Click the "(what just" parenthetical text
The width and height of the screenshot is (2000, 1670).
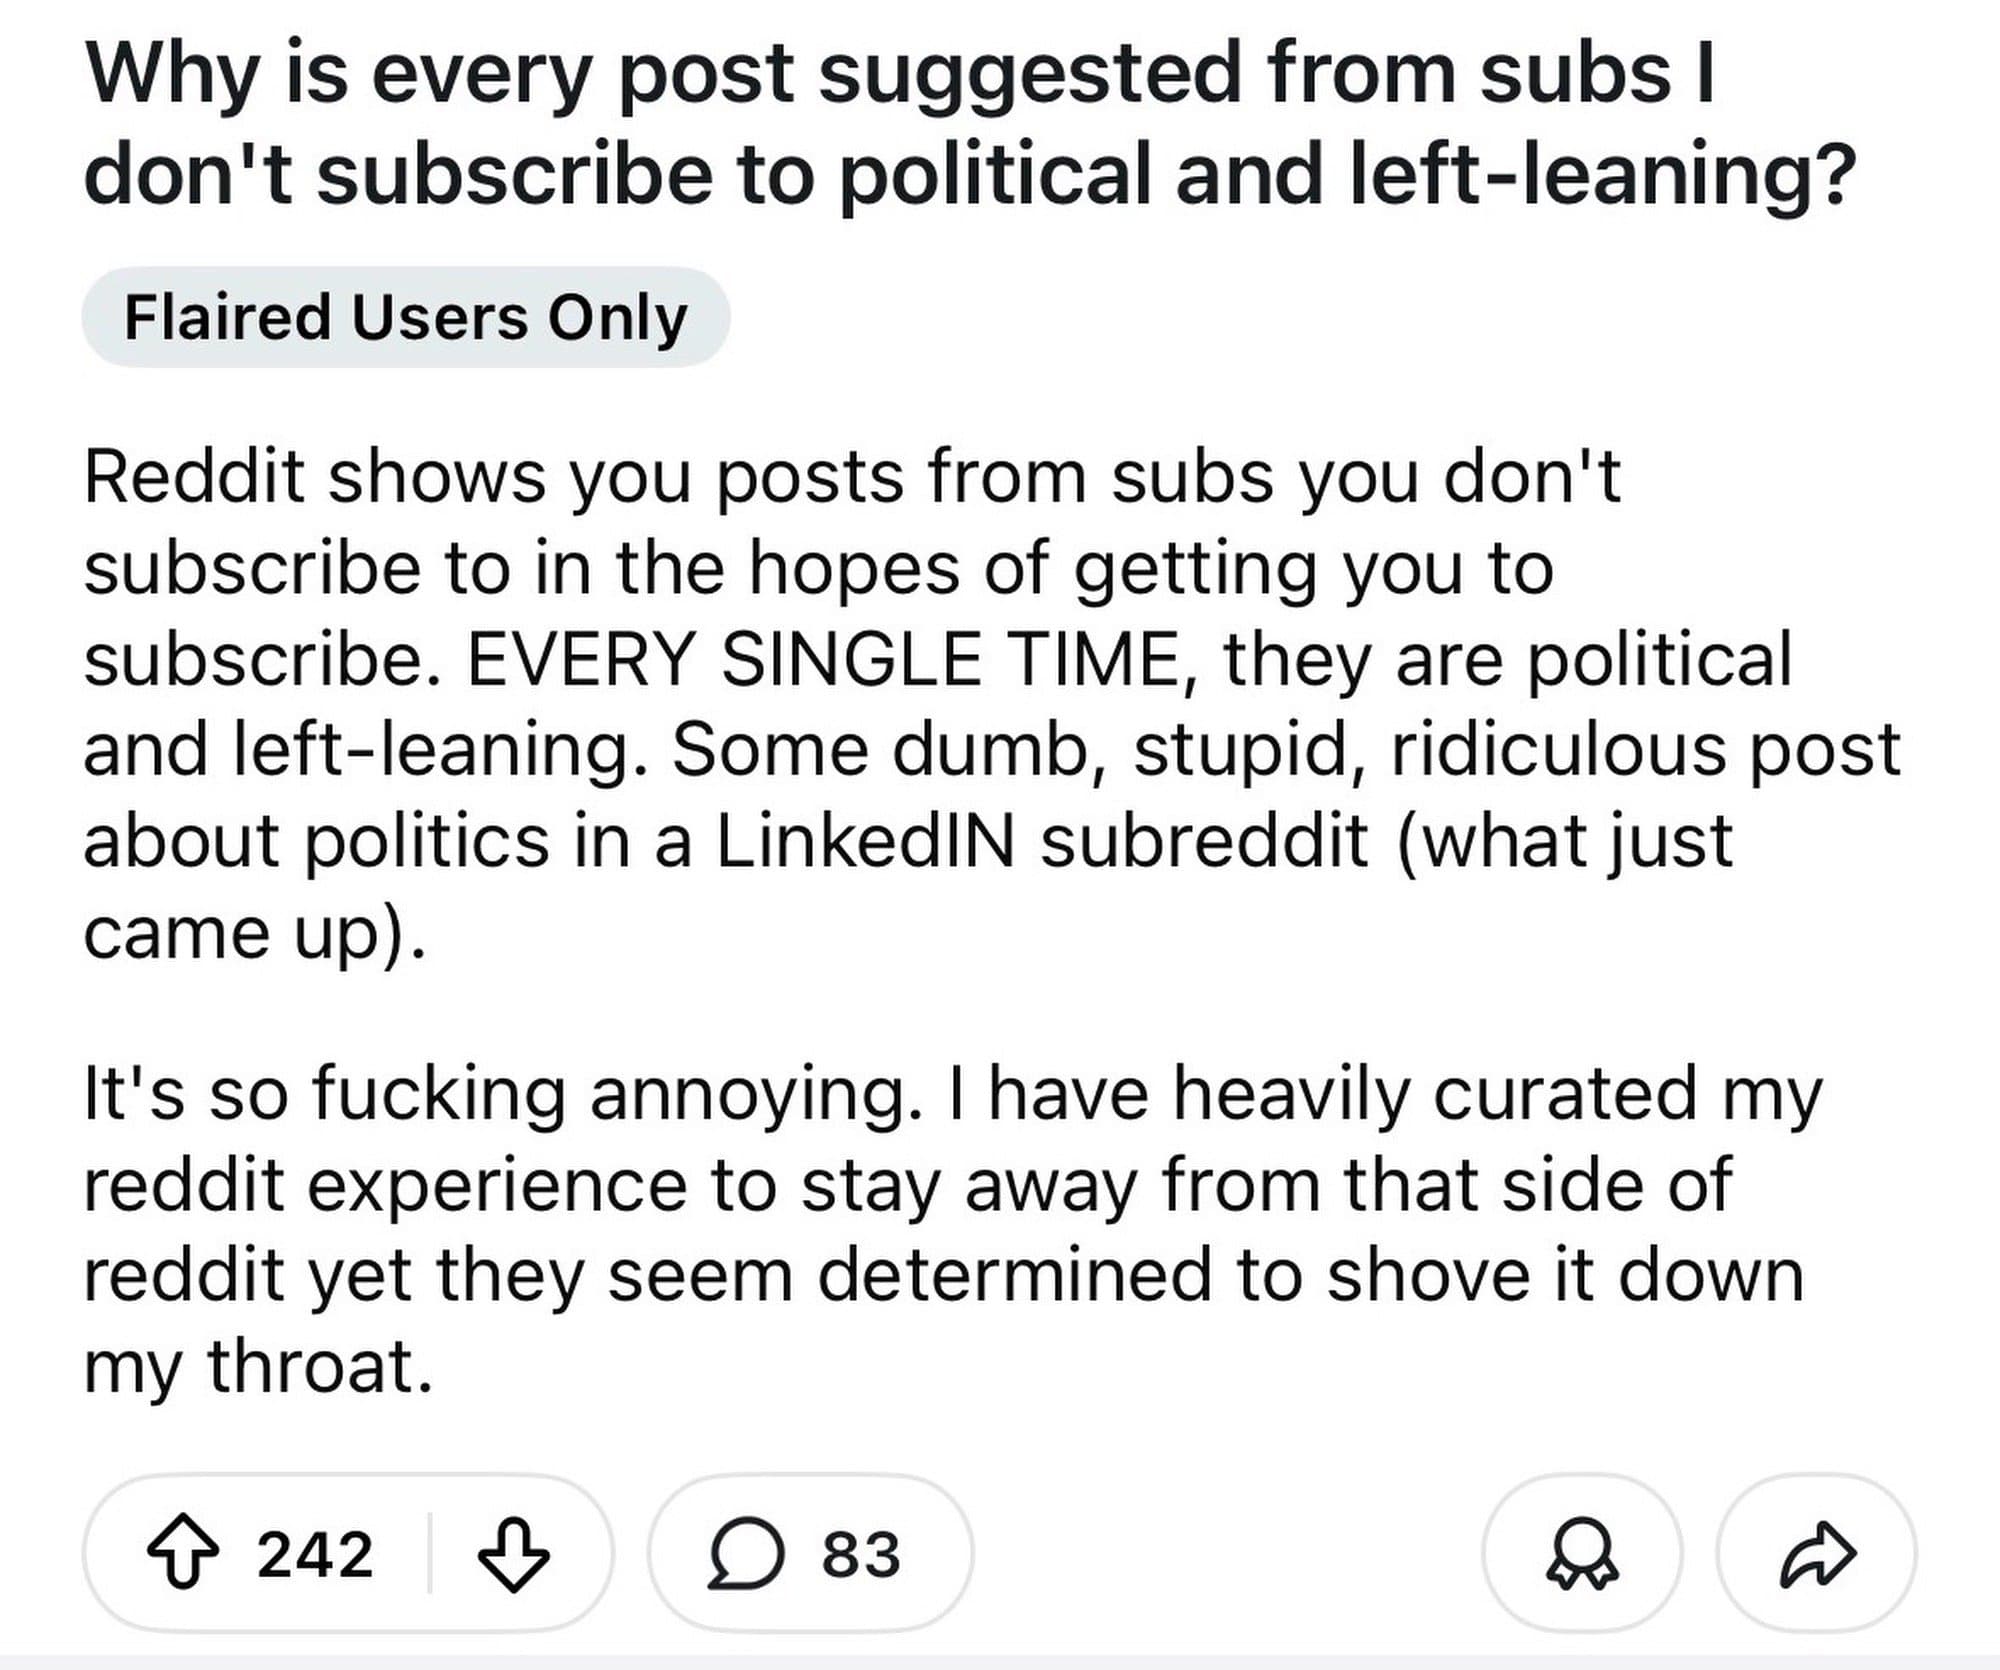tap(1565, 841)
